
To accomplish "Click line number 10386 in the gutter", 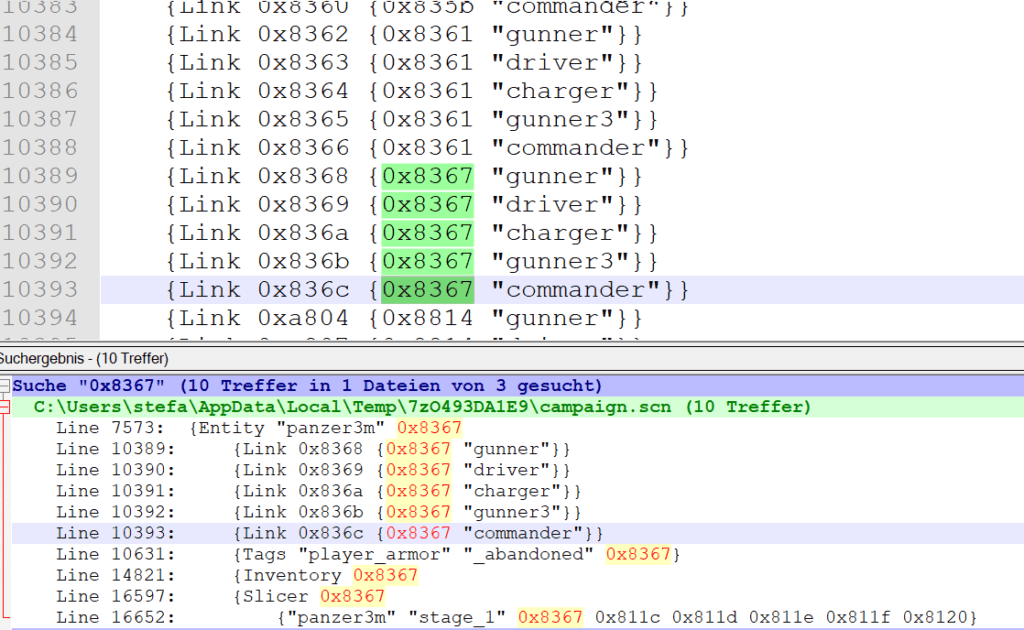I will tap(40, 91).
